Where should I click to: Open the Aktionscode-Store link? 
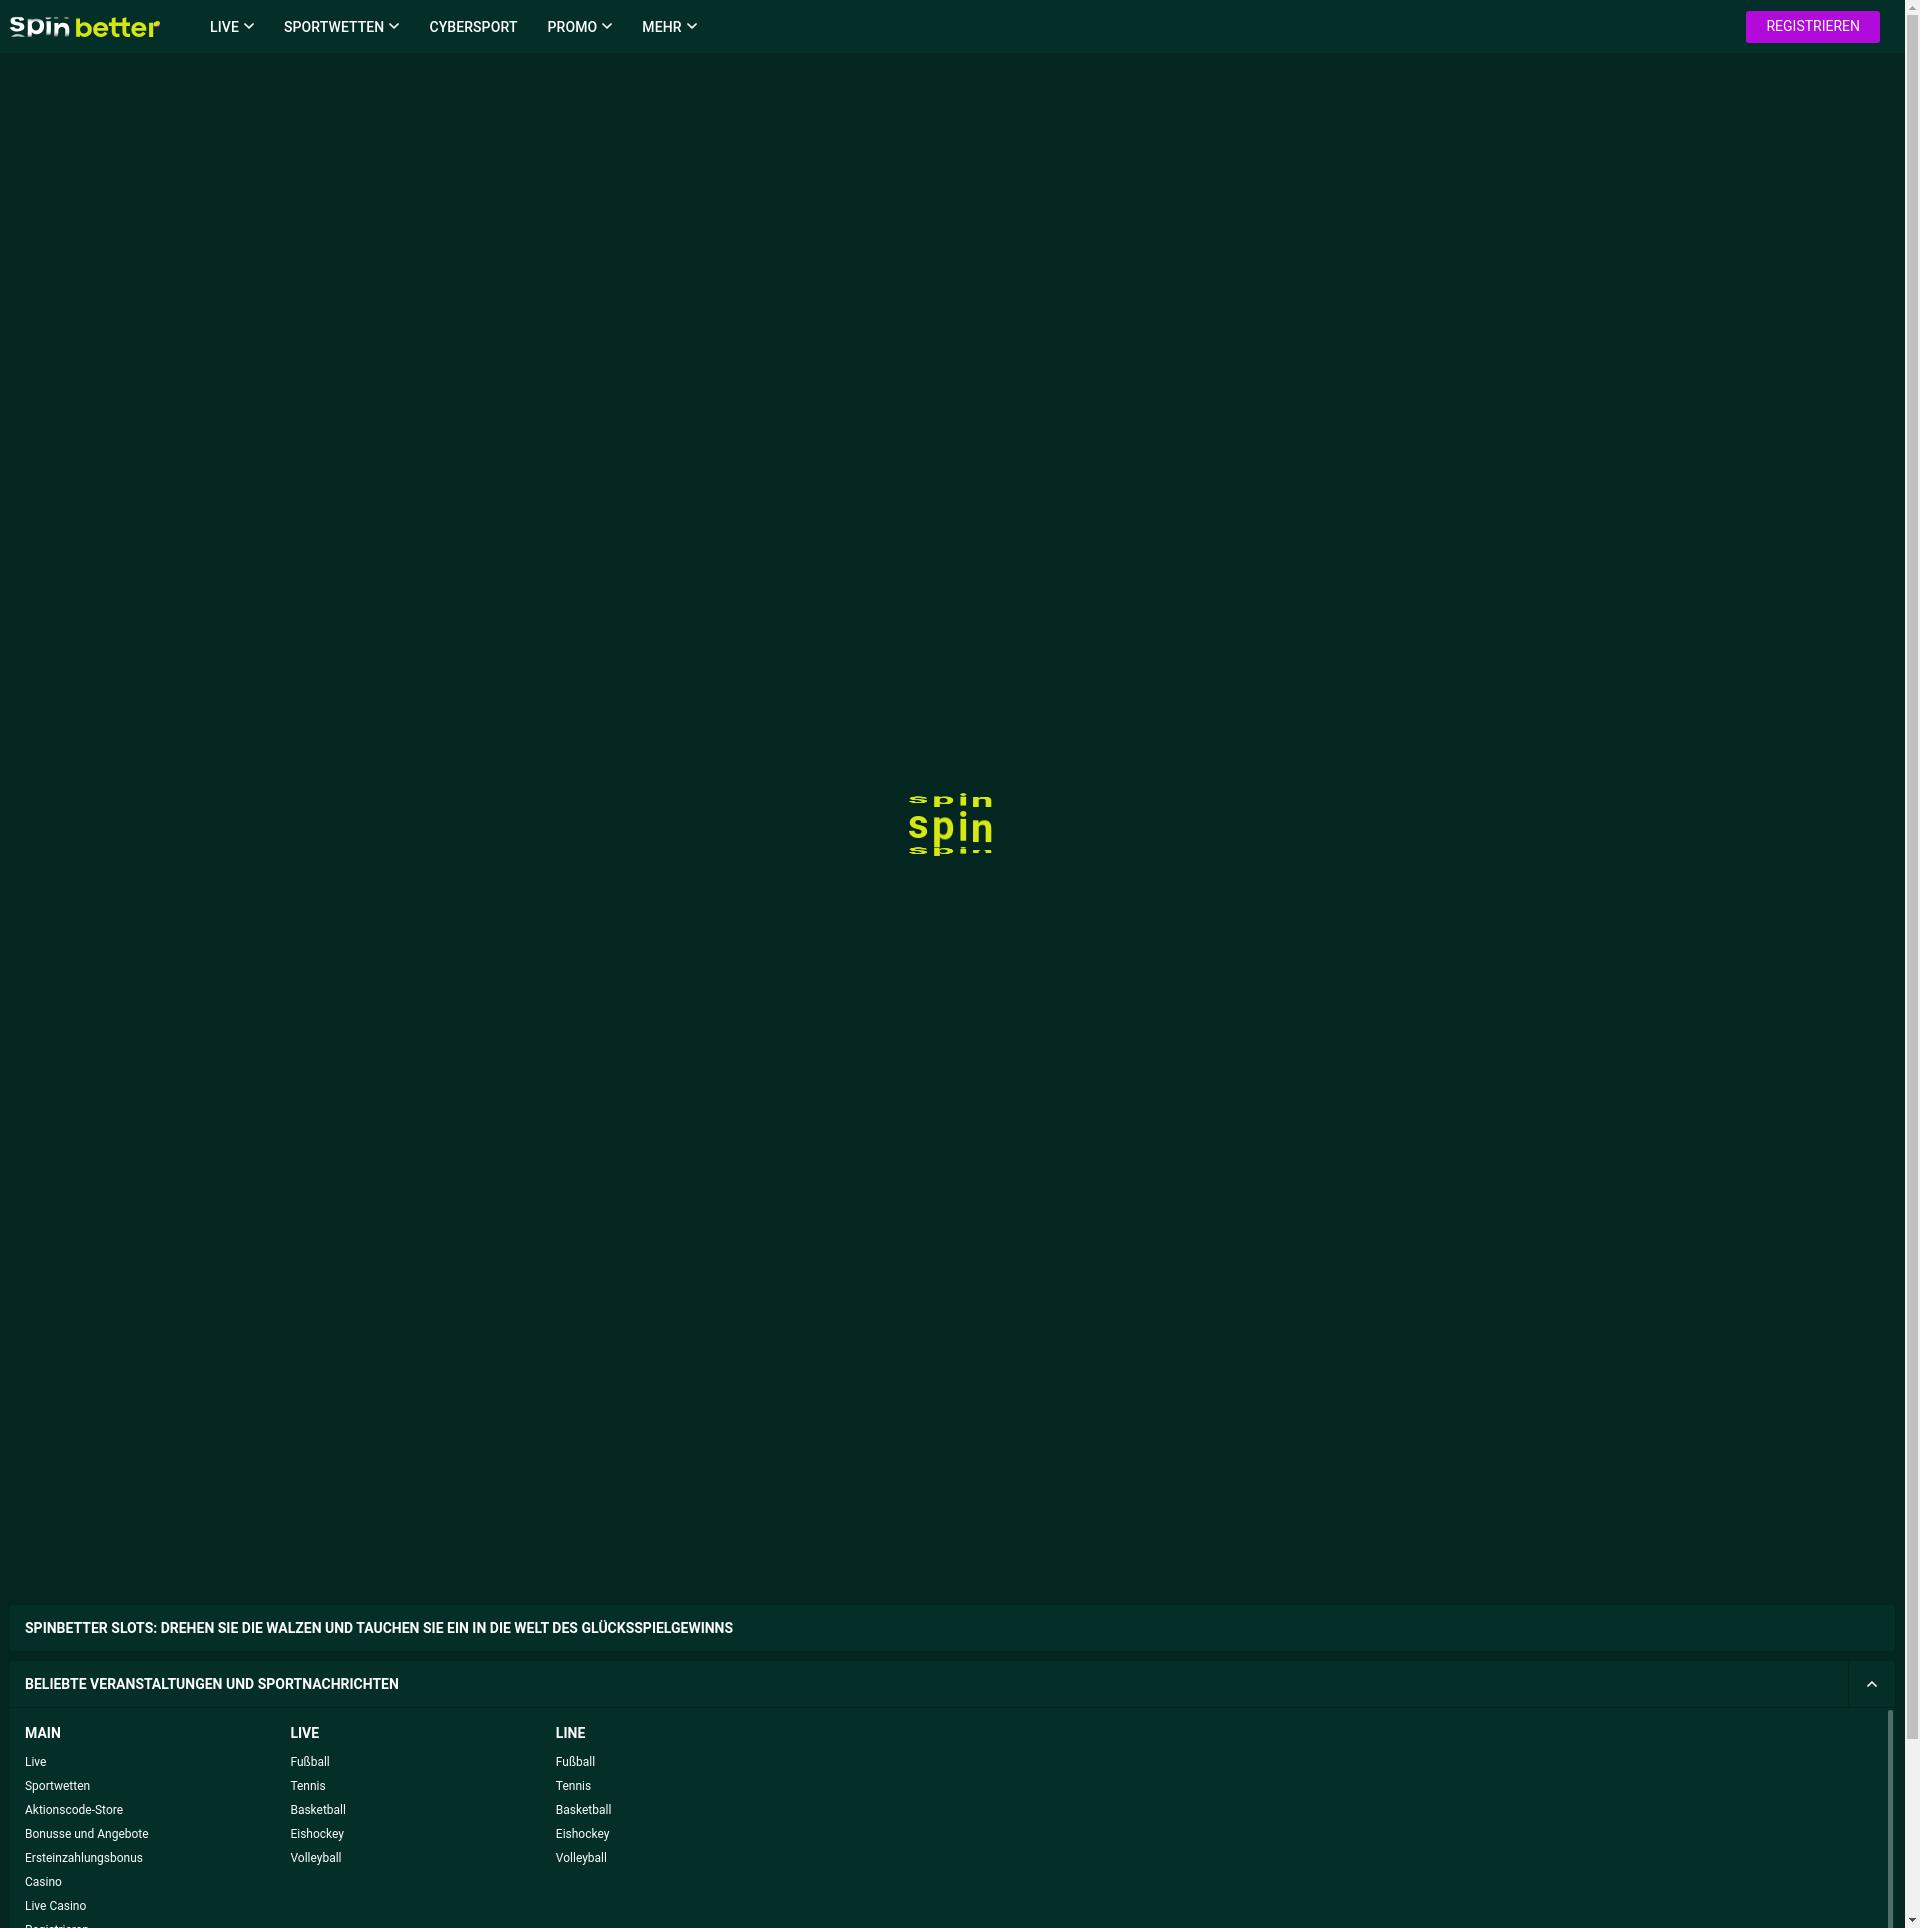click(74, 1810)
